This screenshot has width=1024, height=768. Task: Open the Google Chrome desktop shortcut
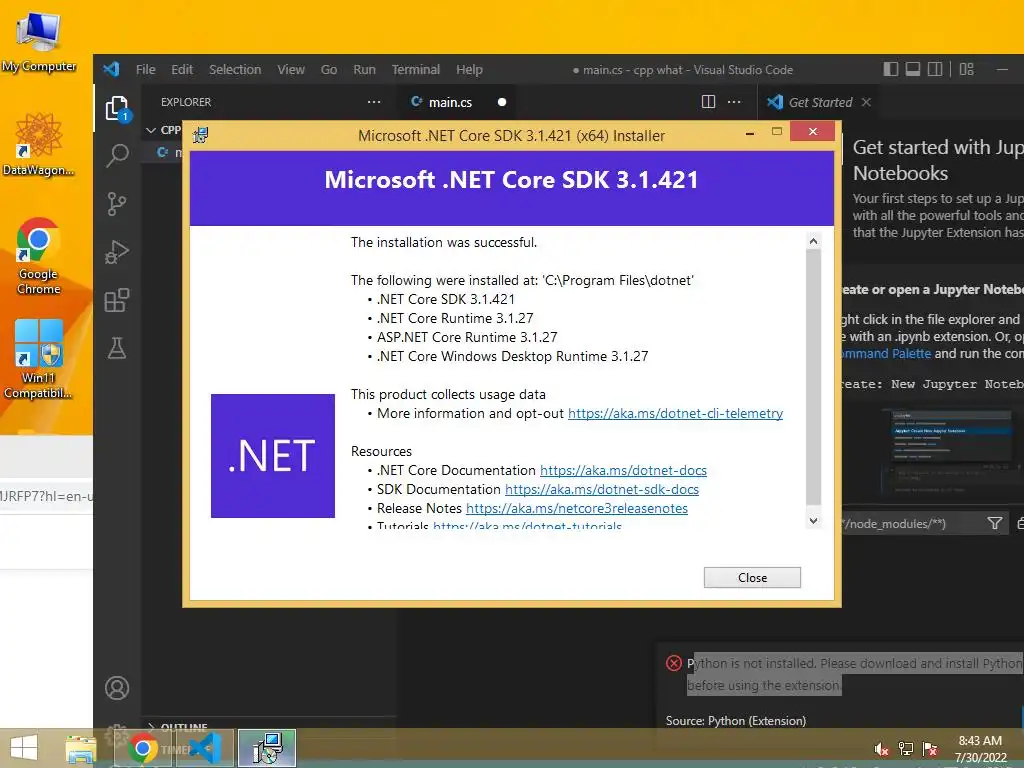tap(39, 256)
